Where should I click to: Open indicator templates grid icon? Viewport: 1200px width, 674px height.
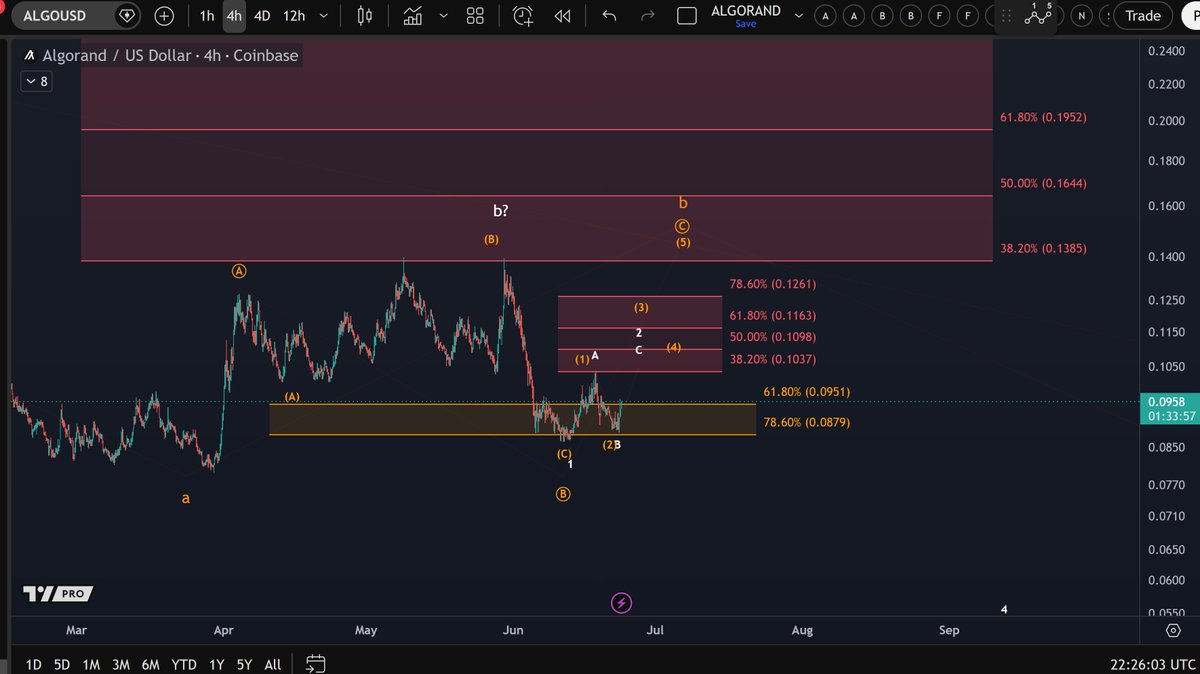[475, 16]
